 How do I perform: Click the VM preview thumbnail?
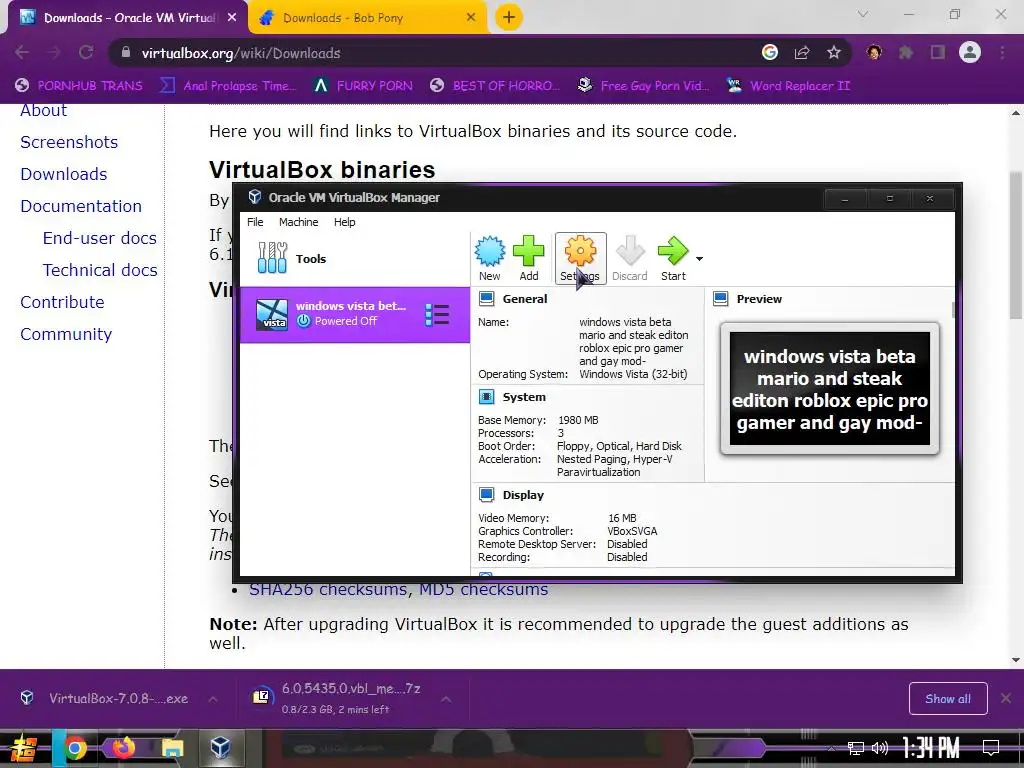(x=829, y=389)
